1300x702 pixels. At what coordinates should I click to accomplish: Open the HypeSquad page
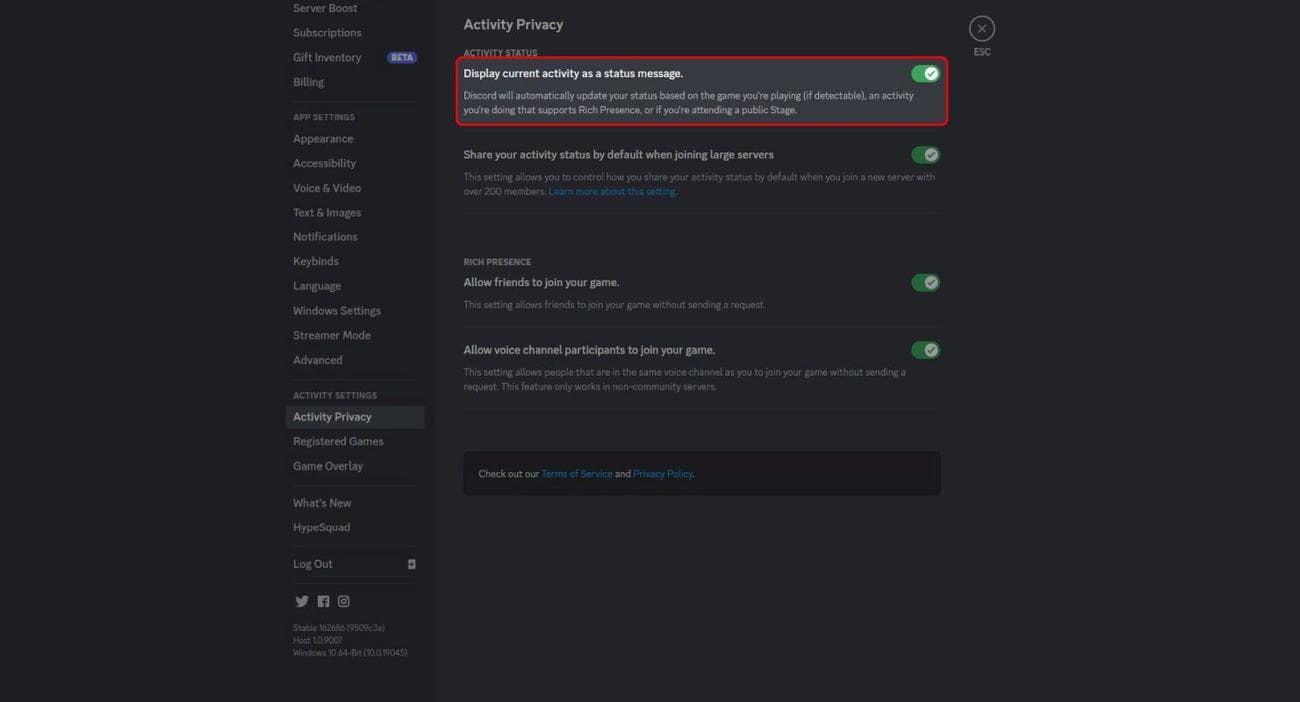point(320,526)
